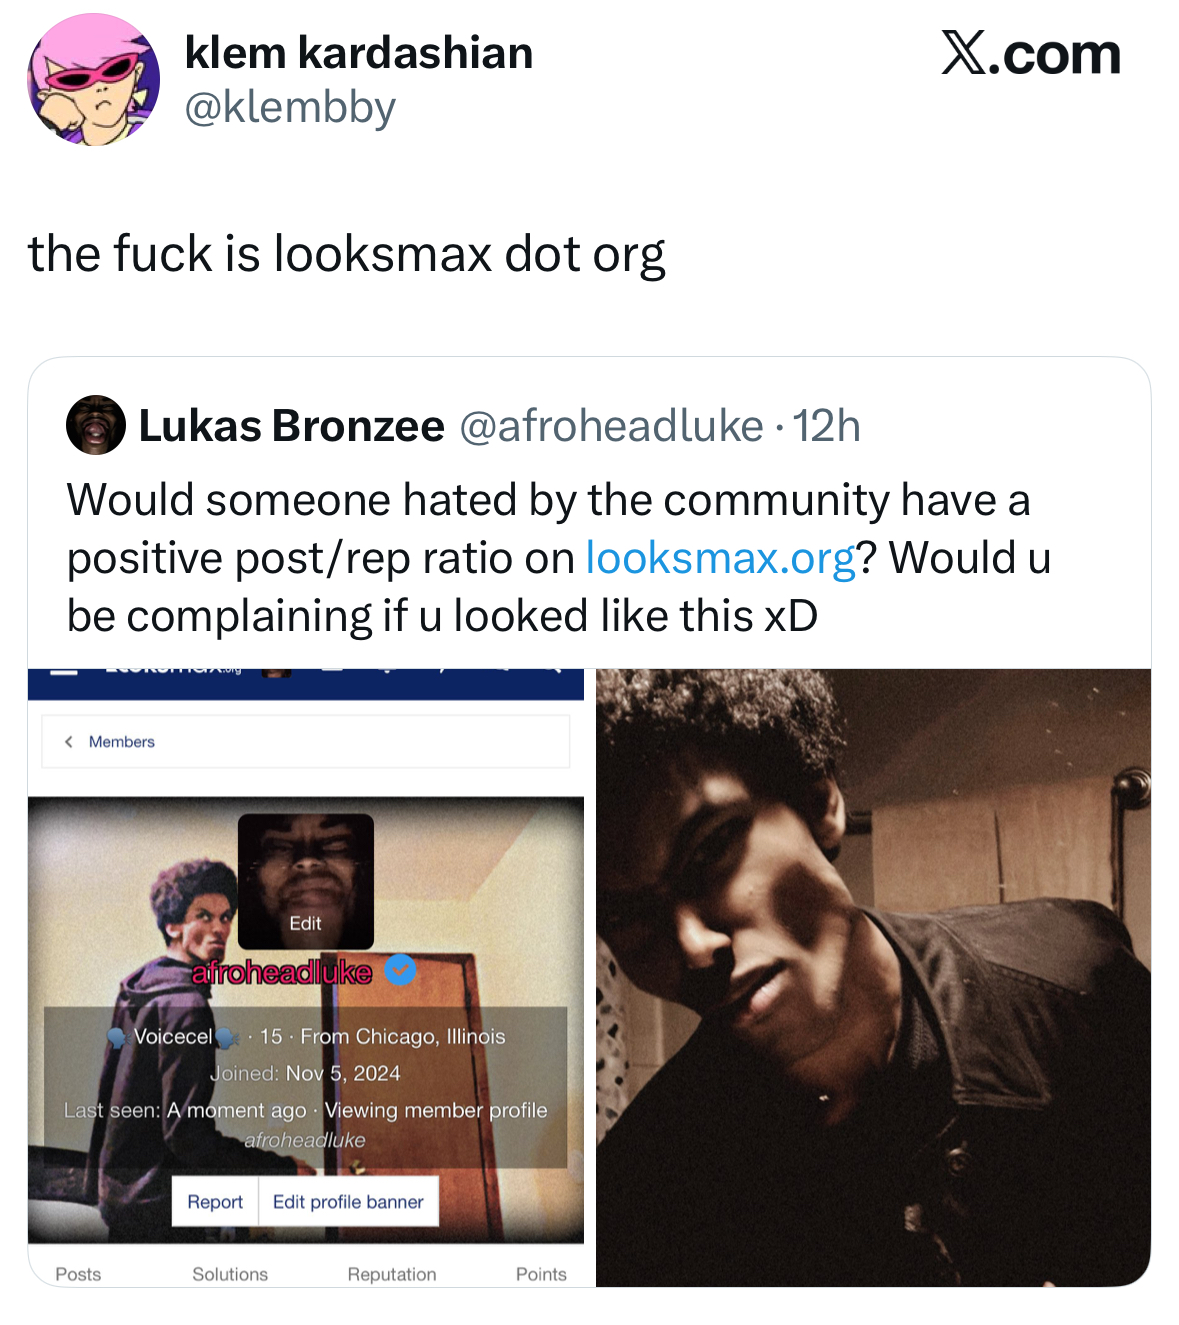Click Edit on the profile avatar

point(305,923)
